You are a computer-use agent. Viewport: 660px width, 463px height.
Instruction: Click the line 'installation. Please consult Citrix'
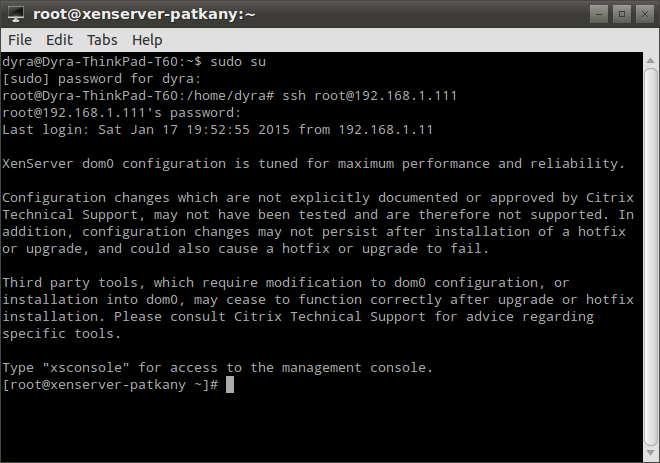pos(298,317)
